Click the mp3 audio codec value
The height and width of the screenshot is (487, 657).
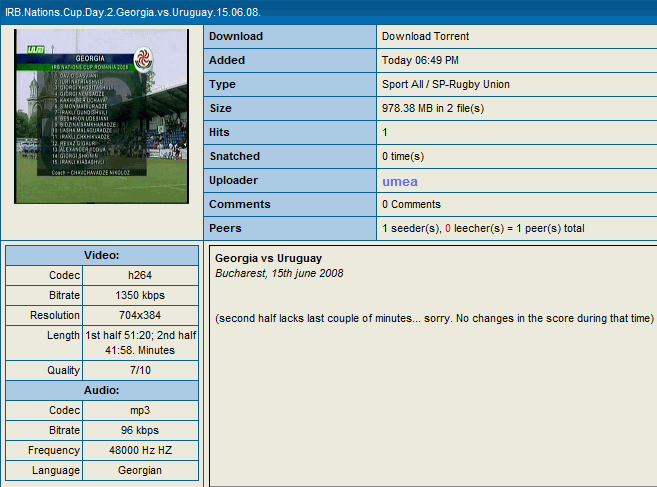click(140, 410)
